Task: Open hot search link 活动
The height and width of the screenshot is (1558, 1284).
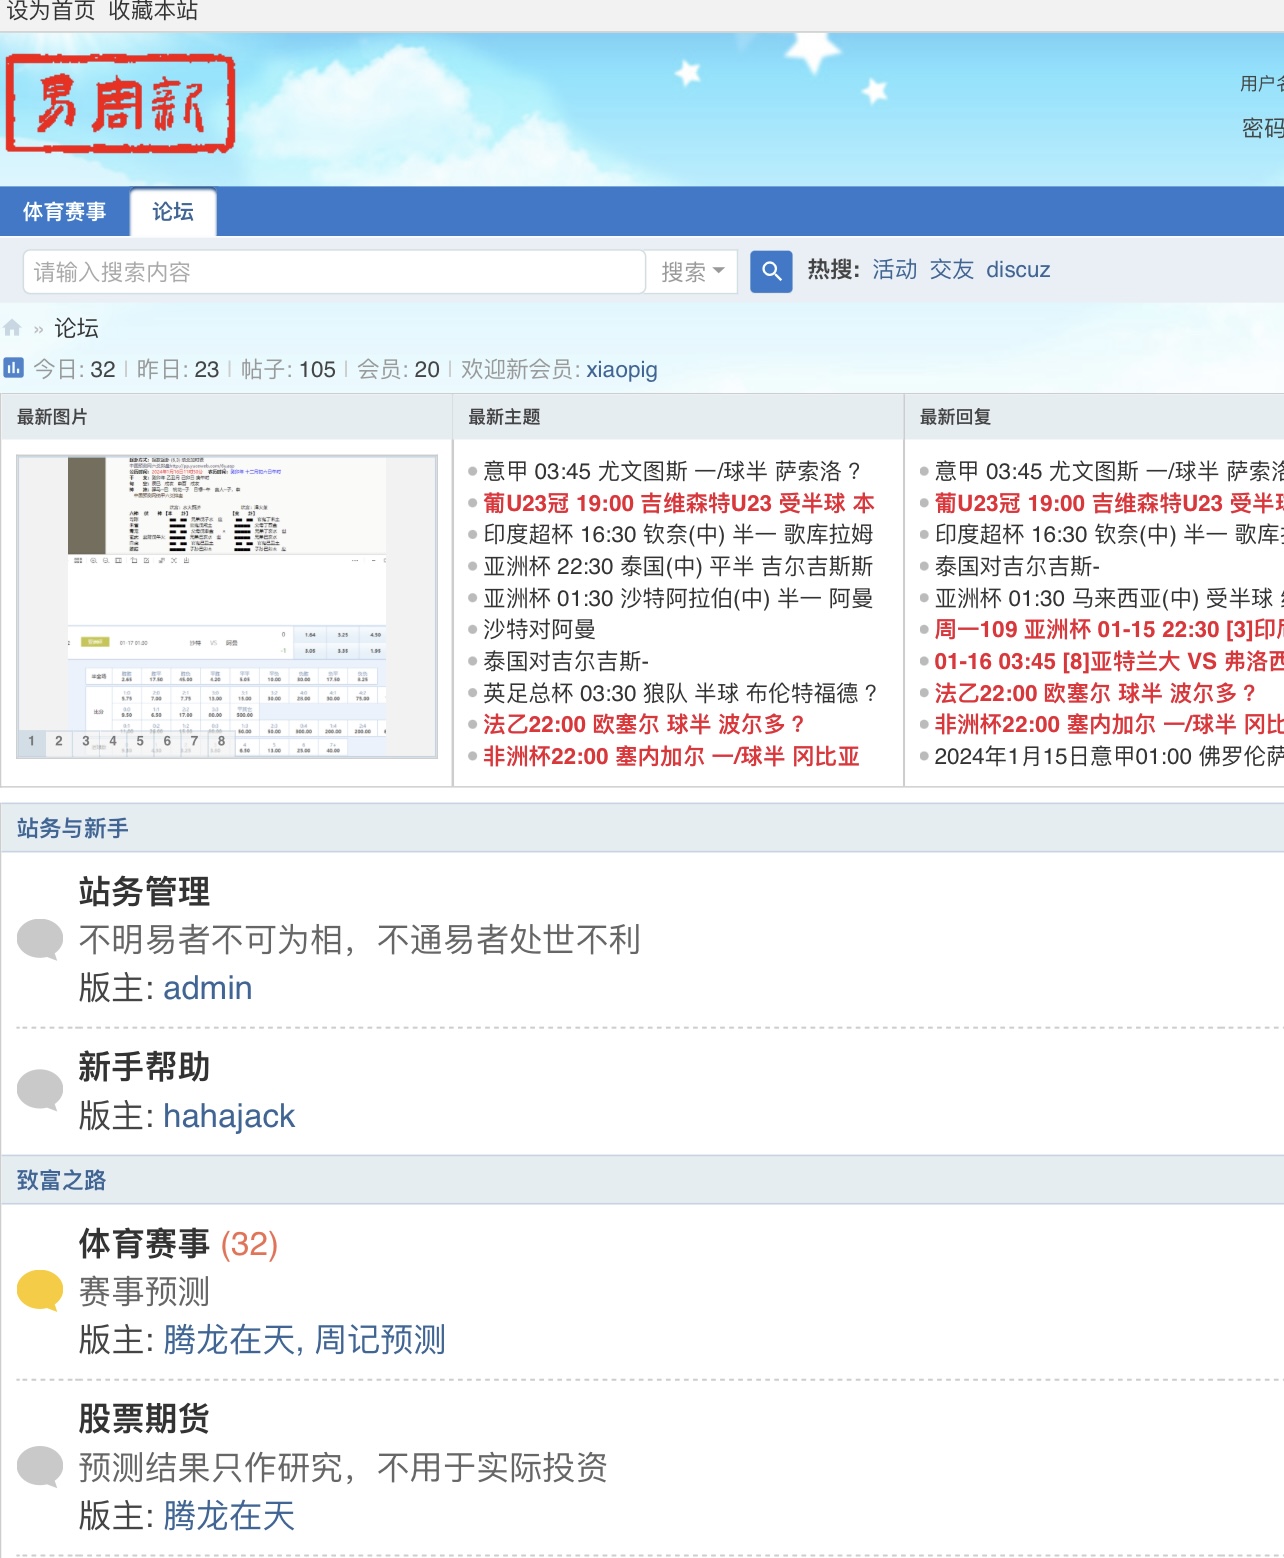Action: pyautogui.click(x=894, y=270)
